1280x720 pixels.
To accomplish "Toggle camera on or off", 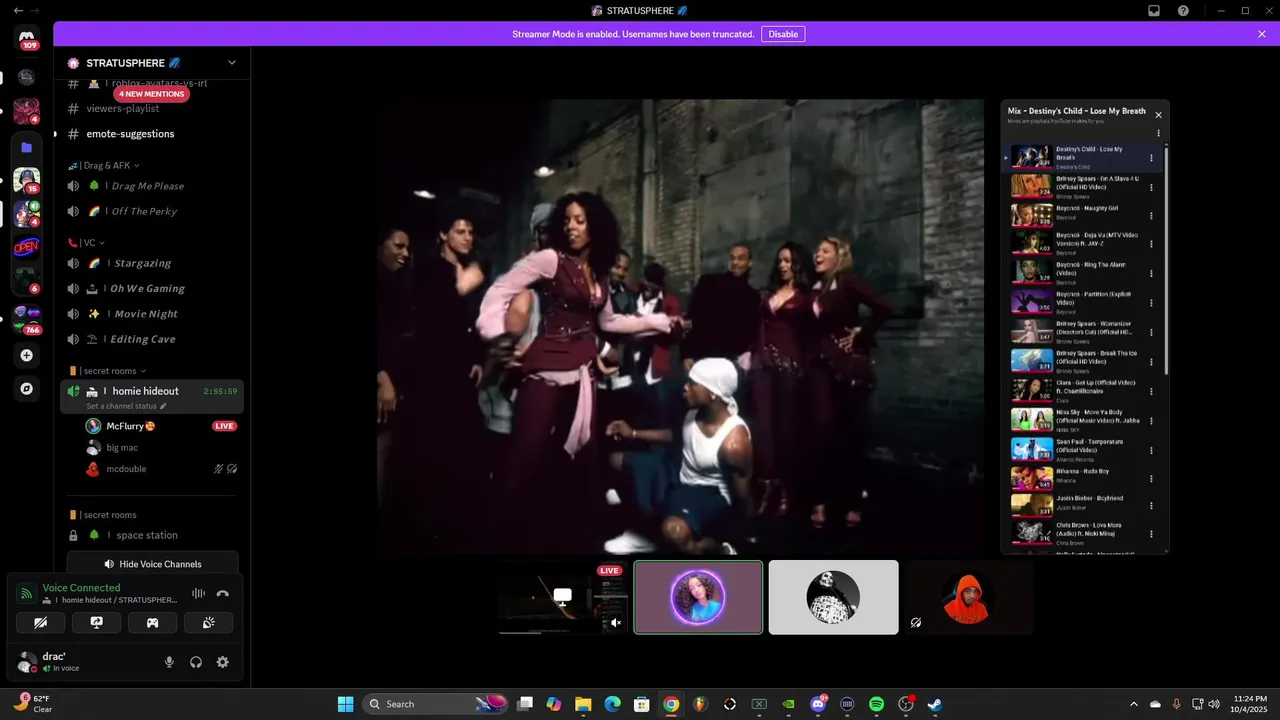I will coord(41,622).
